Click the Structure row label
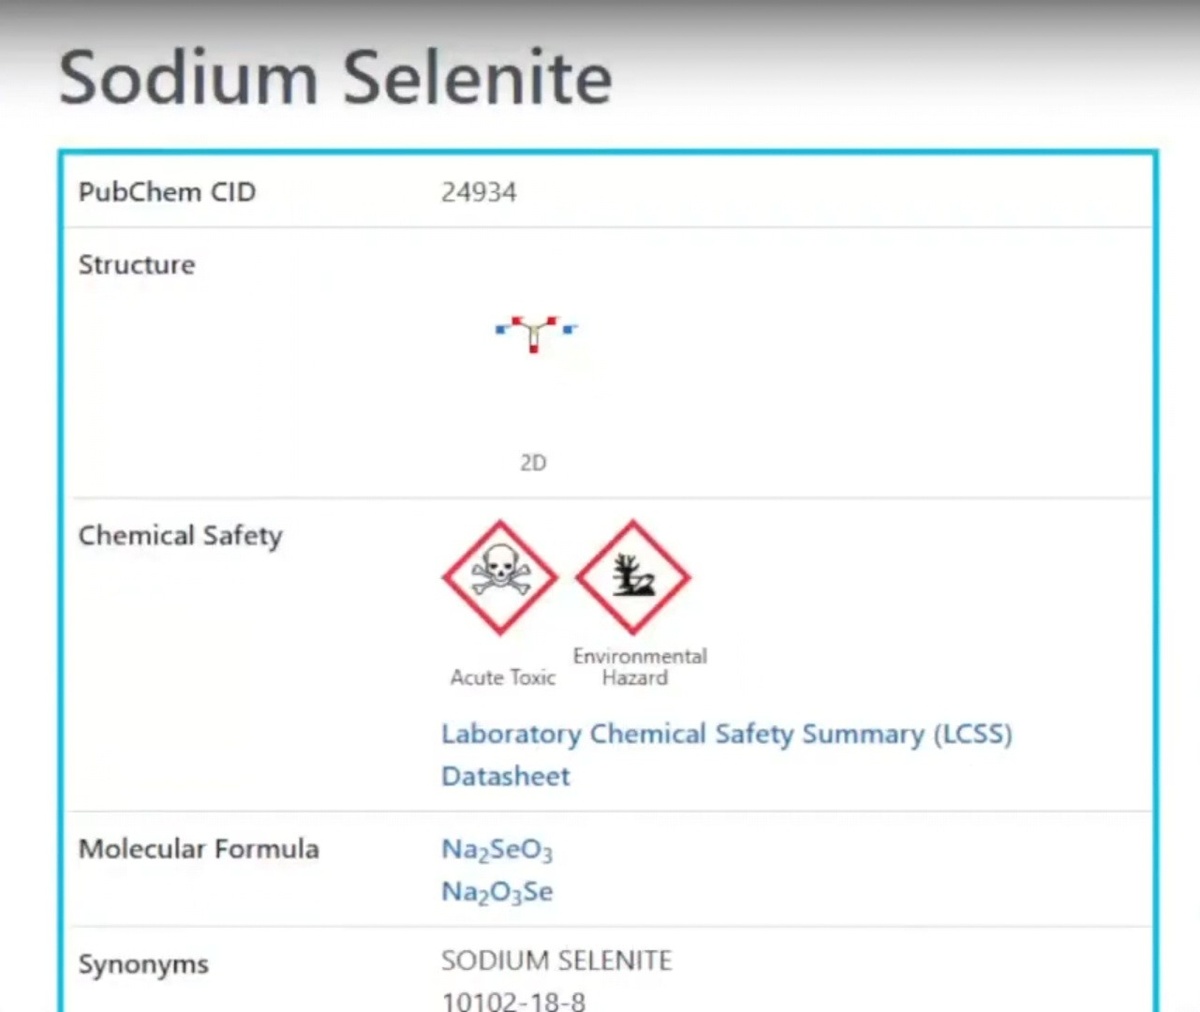 [136, 265]
